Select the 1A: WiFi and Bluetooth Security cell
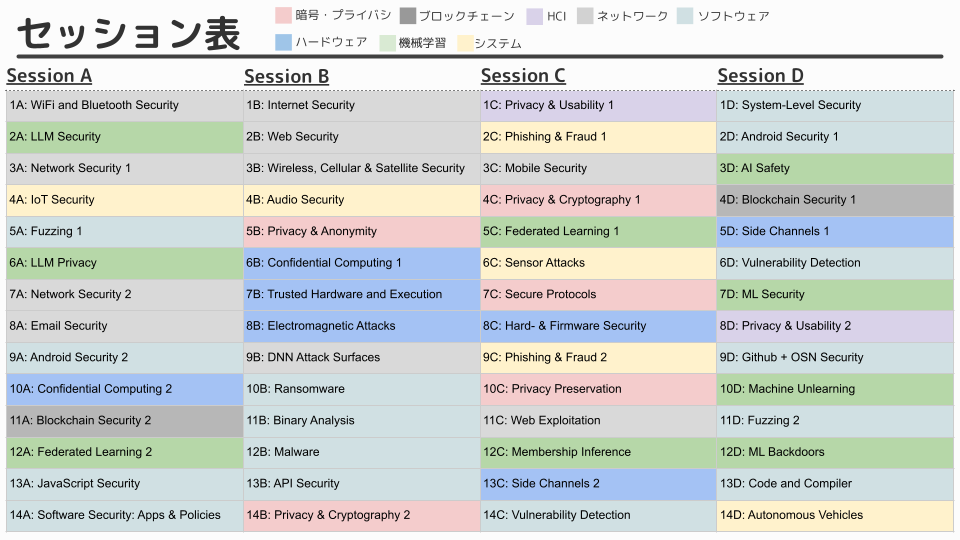This screenshot has height=540, width=960. pos(125,105)
